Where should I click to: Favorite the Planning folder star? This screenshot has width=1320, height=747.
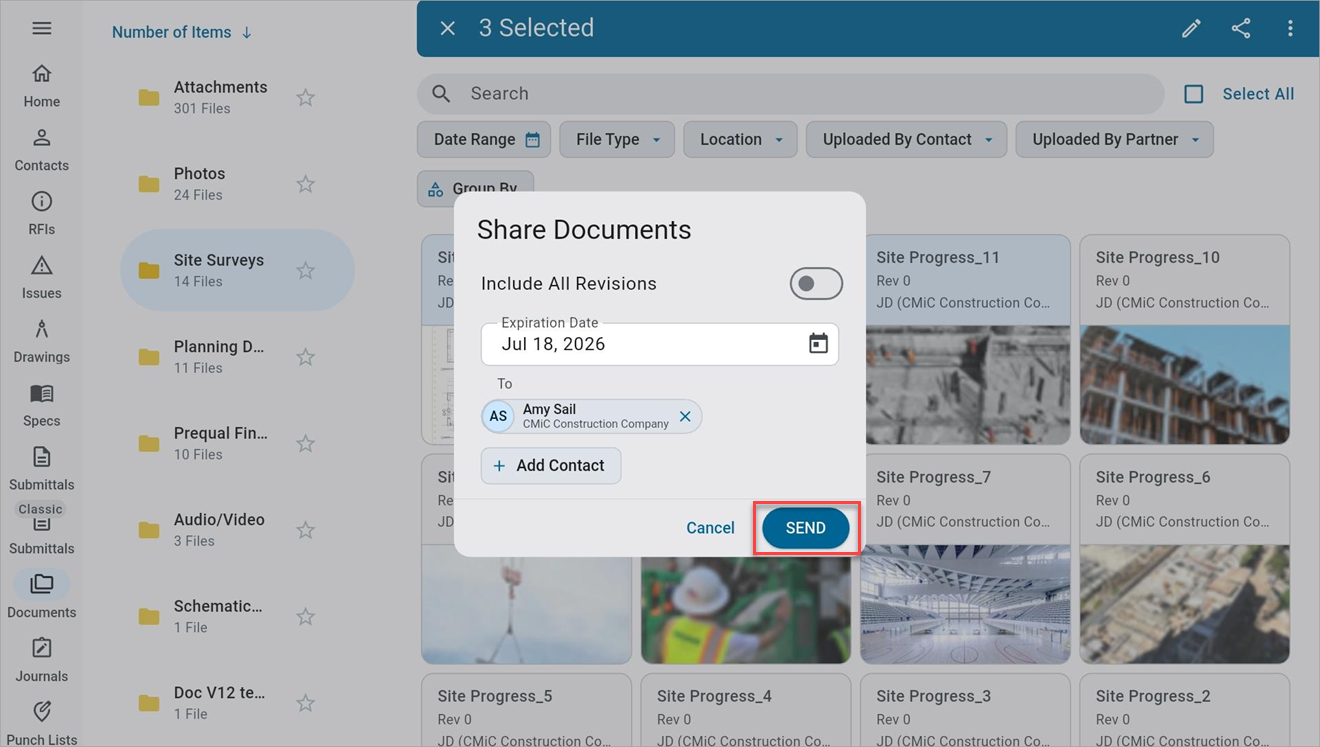tap(306, 357)
